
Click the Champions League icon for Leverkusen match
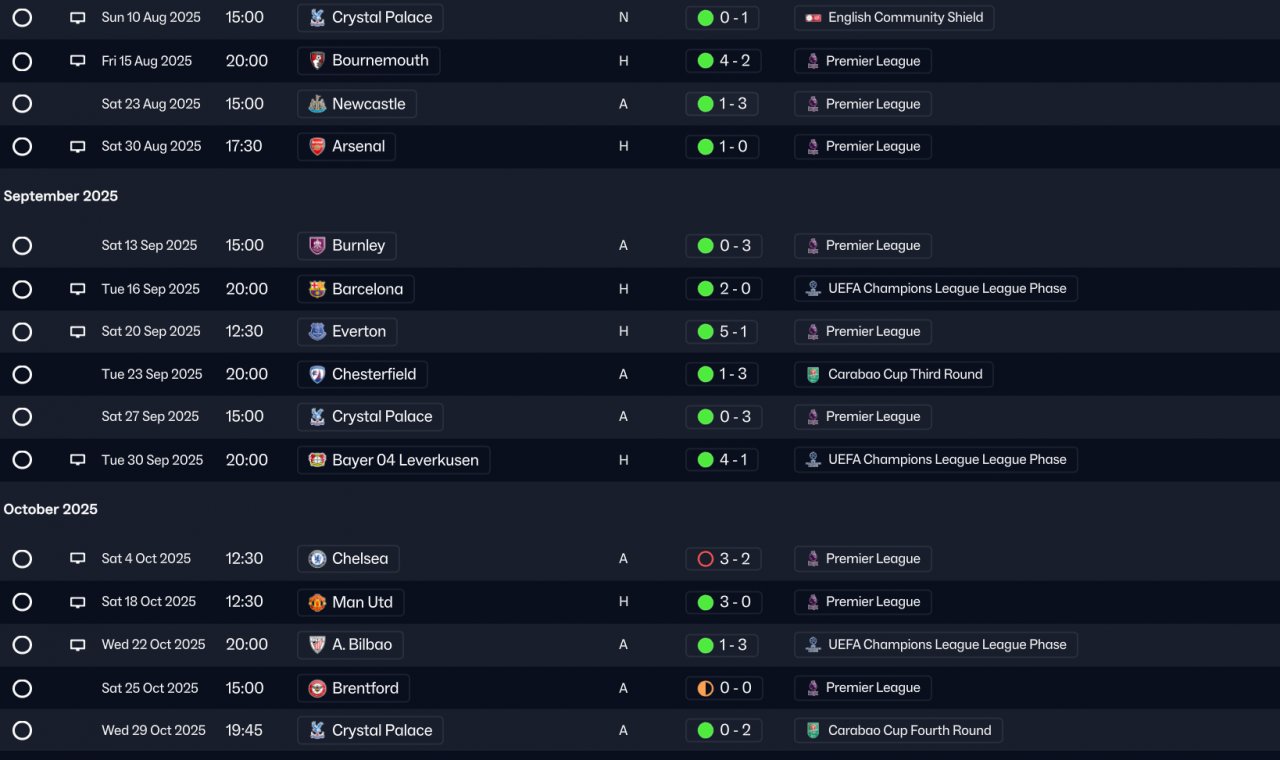(x=813, y=460)
